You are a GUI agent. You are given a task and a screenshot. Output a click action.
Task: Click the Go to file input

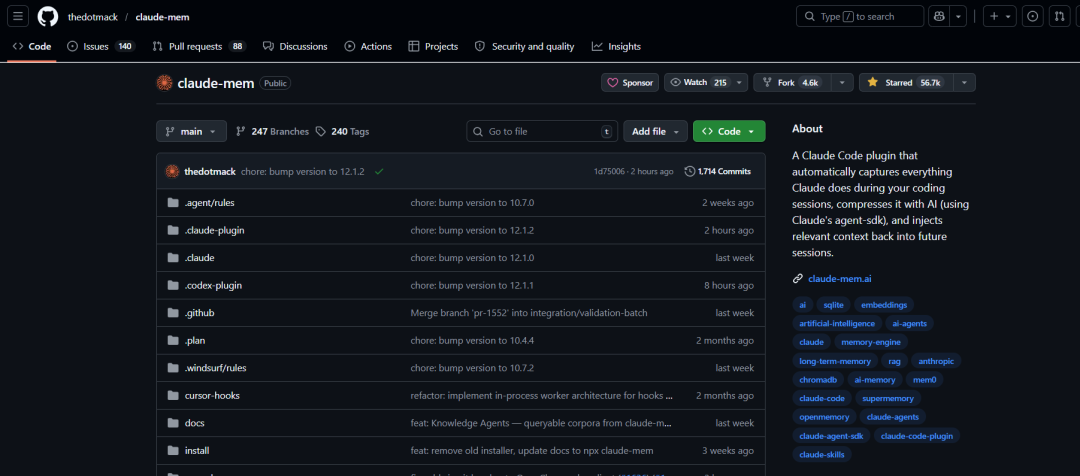point(542,132)
